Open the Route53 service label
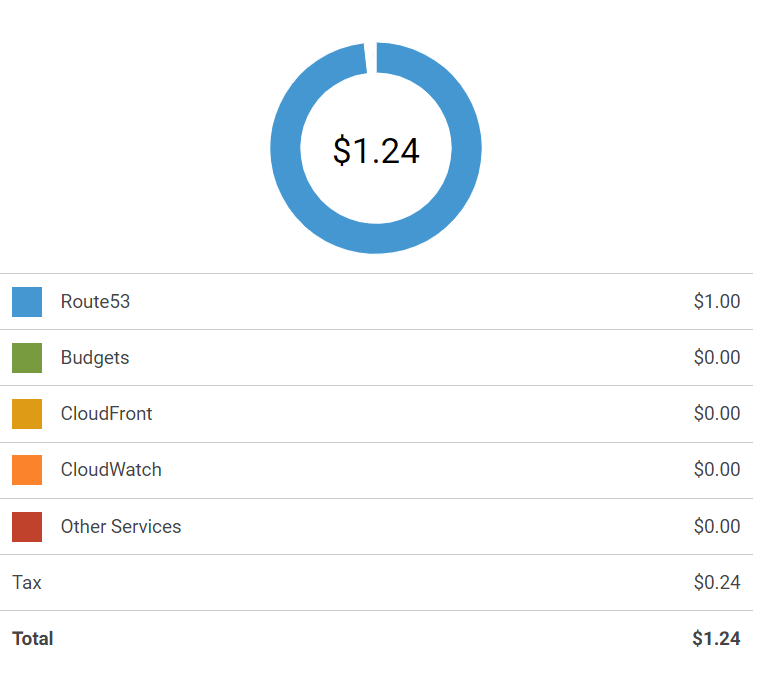Image resolution: width=757 pixels, height=676 pixels. coord(95,302)
